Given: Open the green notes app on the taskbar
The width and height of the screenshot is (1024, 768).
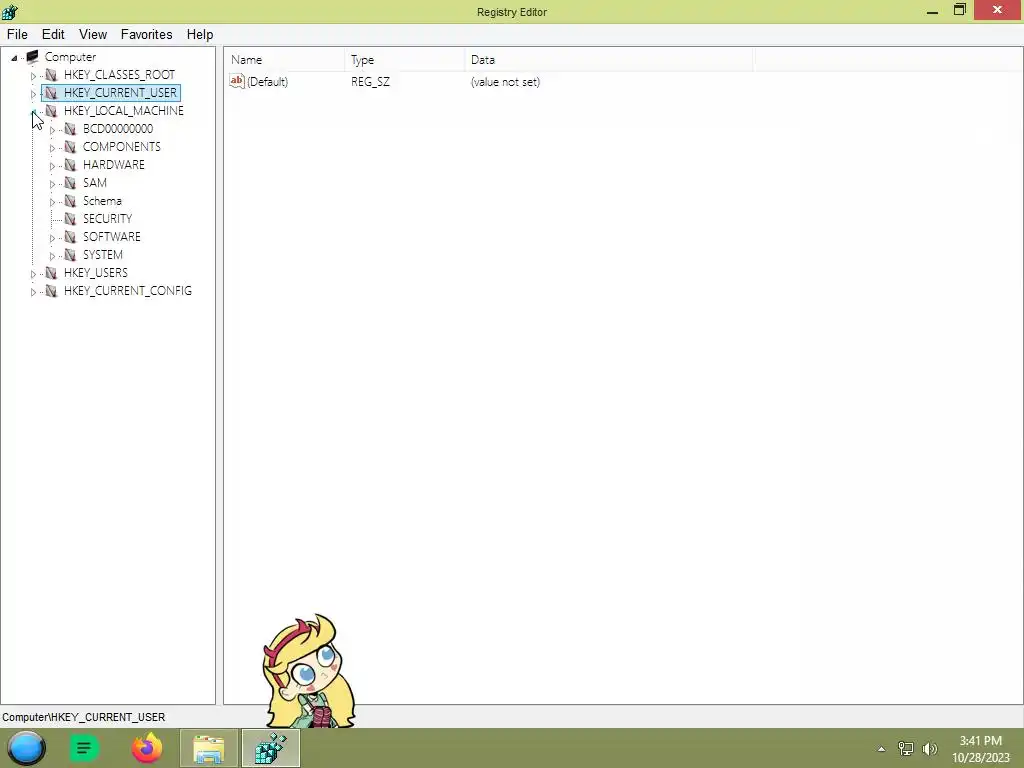Looking at the screenshot, I should click(84, 748).
